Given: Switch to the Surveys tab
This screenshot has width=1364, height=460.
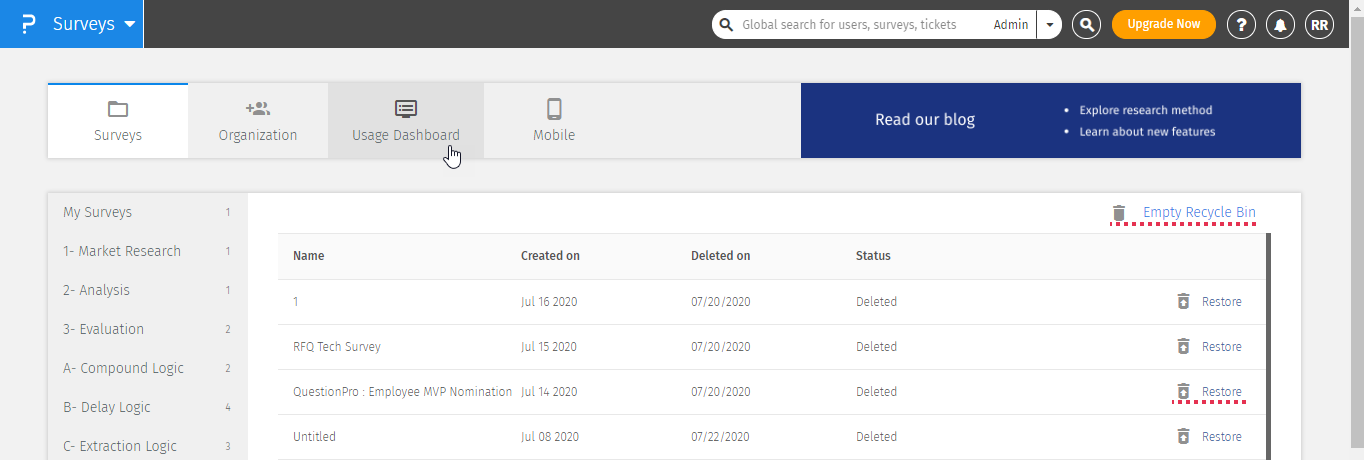Looking at the screenshot, I should click(x=118, y=121).
